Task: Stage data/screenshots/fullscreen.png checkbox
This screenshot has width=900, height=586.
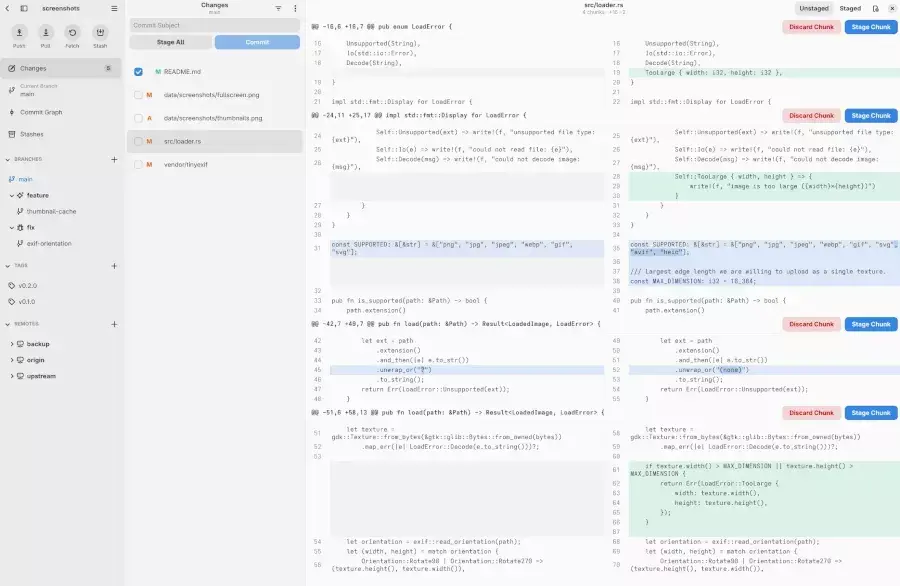Action: [138, 95]
